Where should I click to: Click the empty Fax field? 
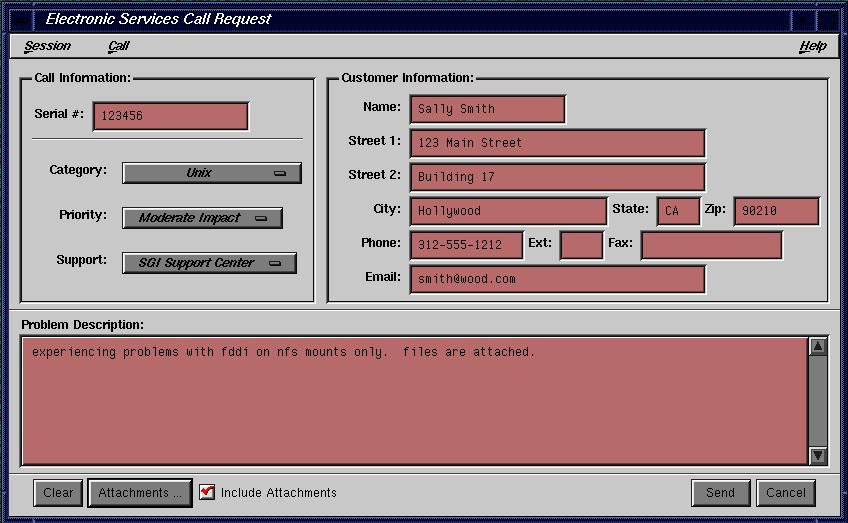pyautogui.click(x=711, y=245)
